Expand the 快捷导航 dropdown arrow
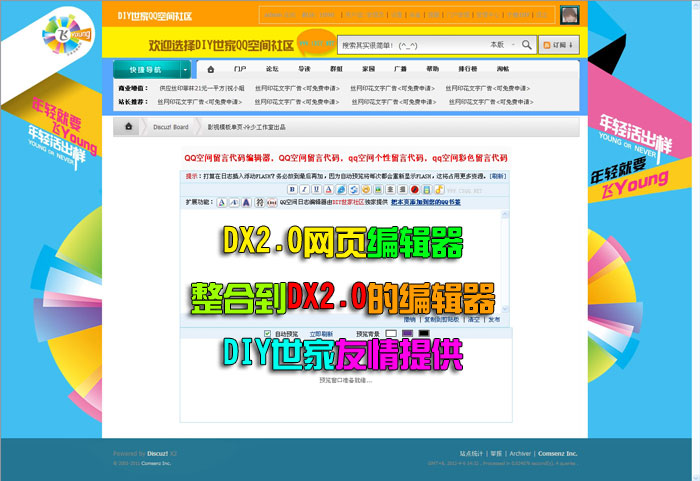 click(x=185, y=70)
